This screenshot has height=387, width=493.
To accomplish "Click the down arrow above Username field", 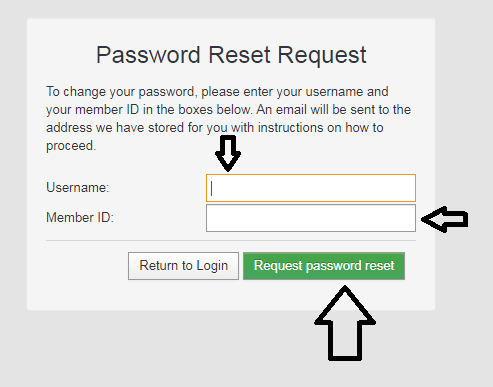I will click(228, 153).
